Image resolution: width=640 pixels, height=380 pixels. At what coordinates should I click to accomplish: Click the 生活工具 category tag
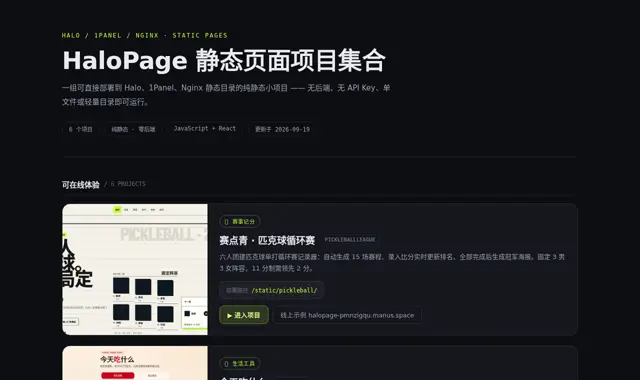point(240,363)
